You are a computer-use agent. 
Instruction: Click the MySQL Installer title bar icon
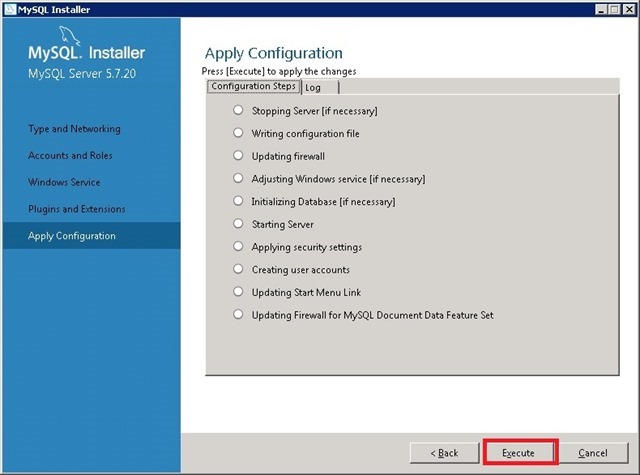tap(10, 9)
